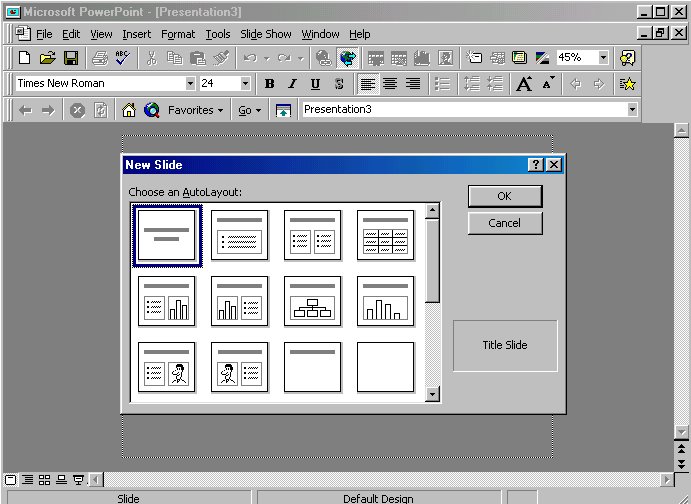Choose the Blank layout thumbnail

click(x=386, y=367)
